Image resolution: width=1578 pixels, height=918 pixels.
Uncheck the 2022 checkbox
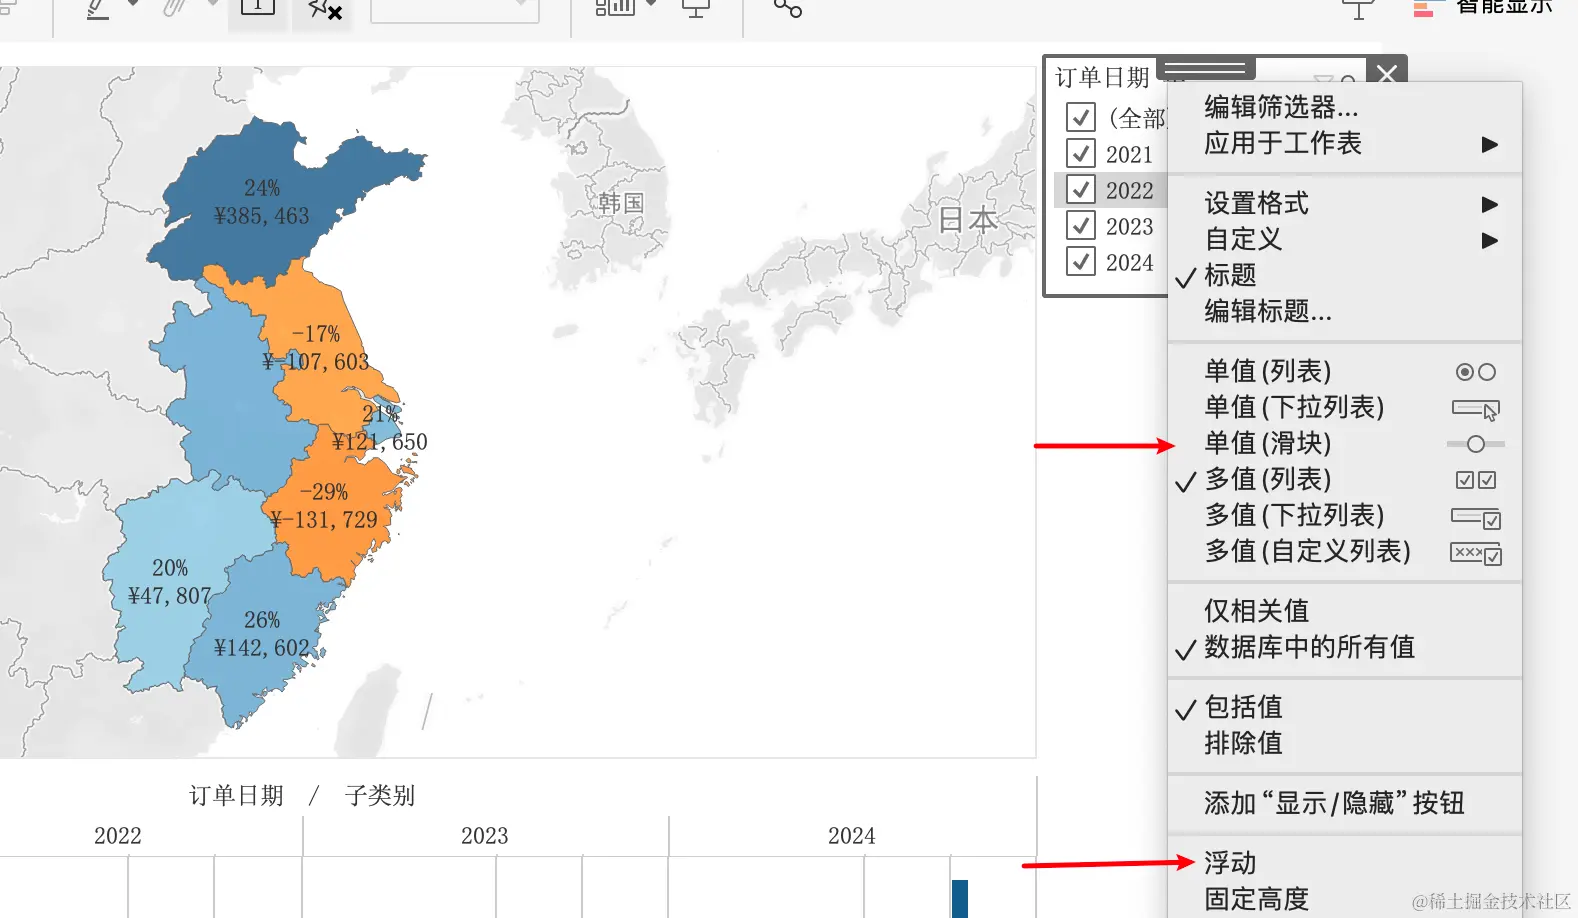click(1081, 189)
